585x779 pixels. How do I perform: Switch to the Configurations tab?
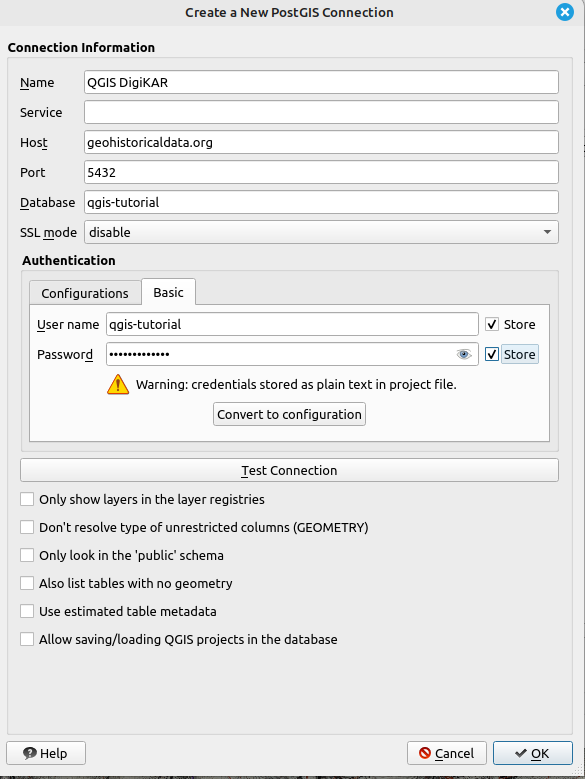click(x=85, y=293)
